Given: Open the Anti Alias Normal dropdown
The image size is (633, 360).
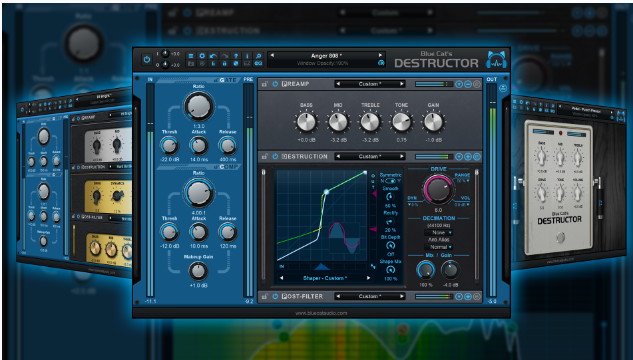Looking at the screenshot, I should pos(438,247).
